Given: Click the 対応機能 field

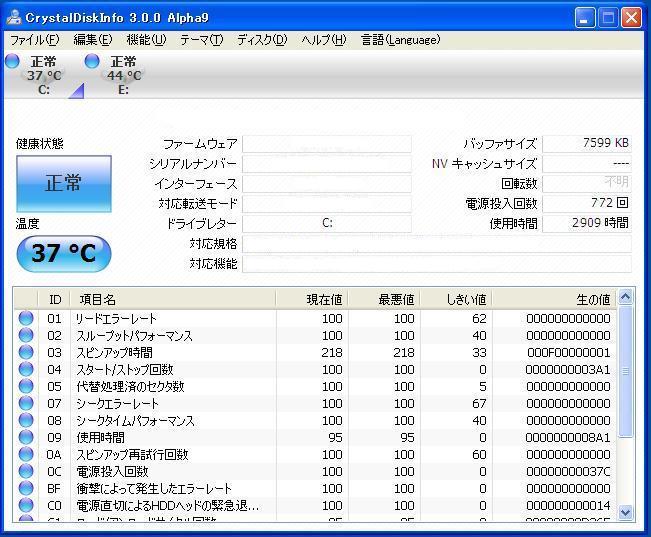Looking at the screenshot, I should coord(437,263).
